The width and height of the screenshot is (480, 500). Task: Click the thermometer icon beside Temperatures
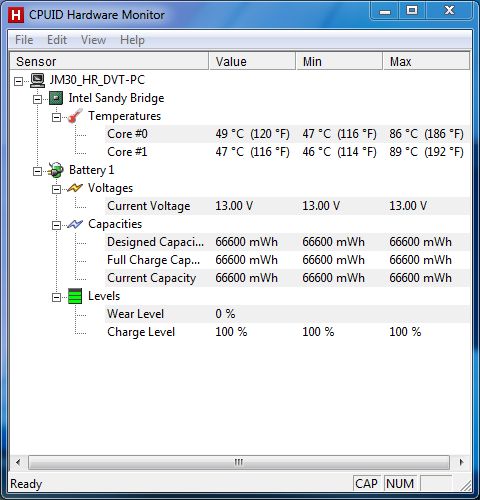pyautogui.click(x=75, y=116)
